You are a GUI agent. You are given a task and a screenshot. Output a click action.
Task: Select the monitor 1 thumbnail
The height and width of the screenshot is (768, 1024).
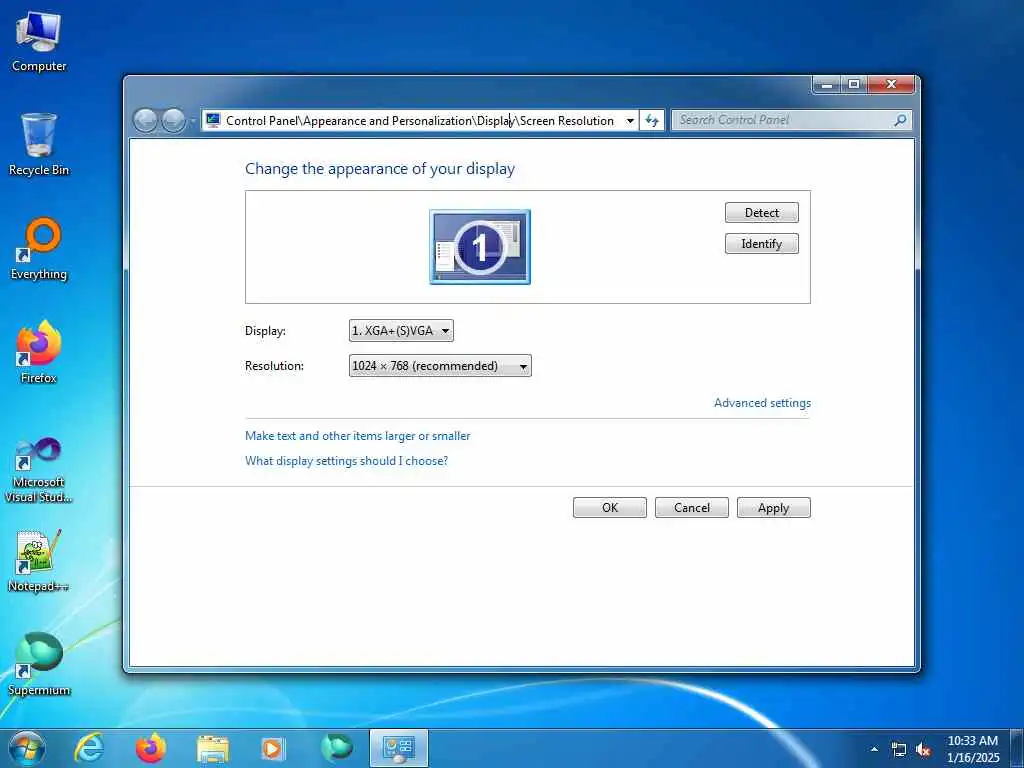pos(480,247)
